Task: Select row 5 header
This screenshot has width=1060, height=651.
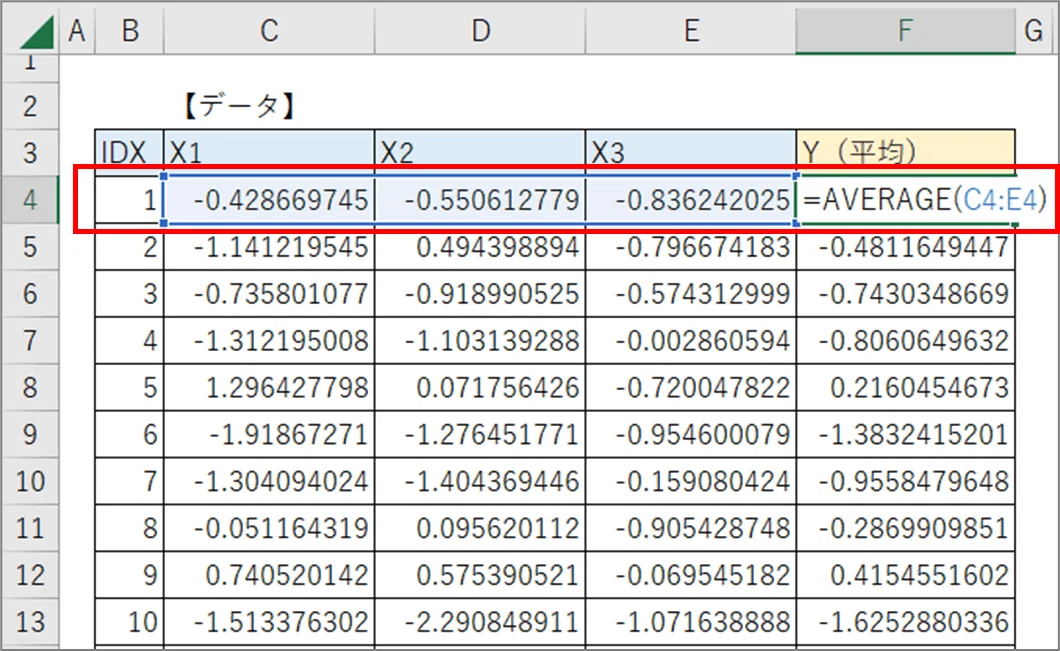Action: click(30, 247)
